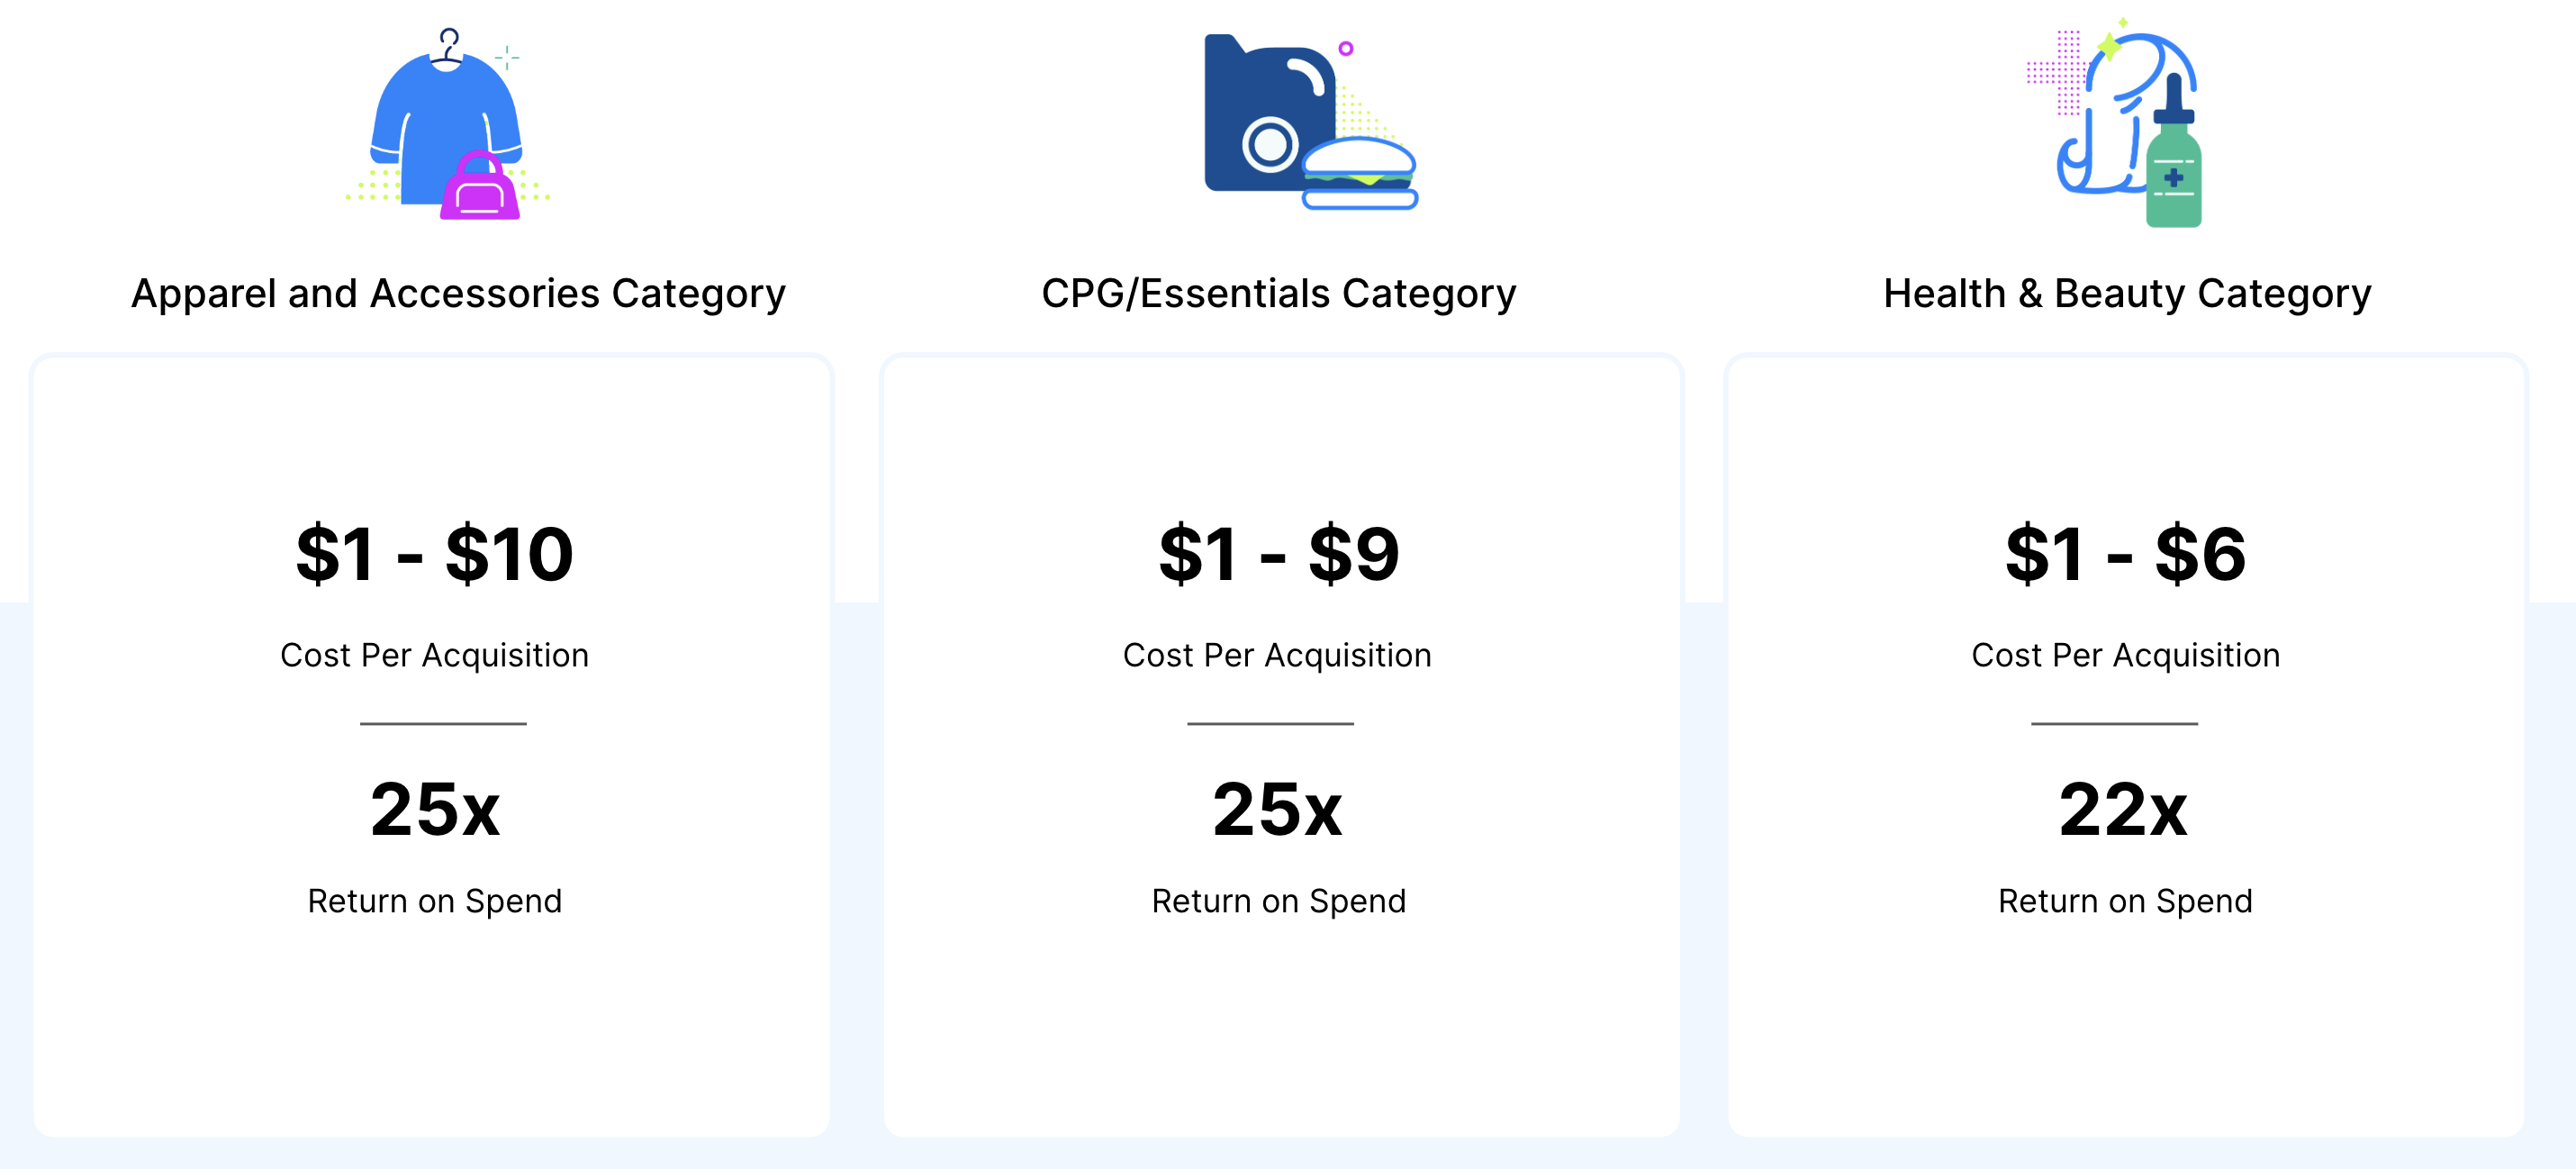This screenshot has width=2576, height=1169.
Task: Click the $1 - $9 cost figure
Action: 1278,553
